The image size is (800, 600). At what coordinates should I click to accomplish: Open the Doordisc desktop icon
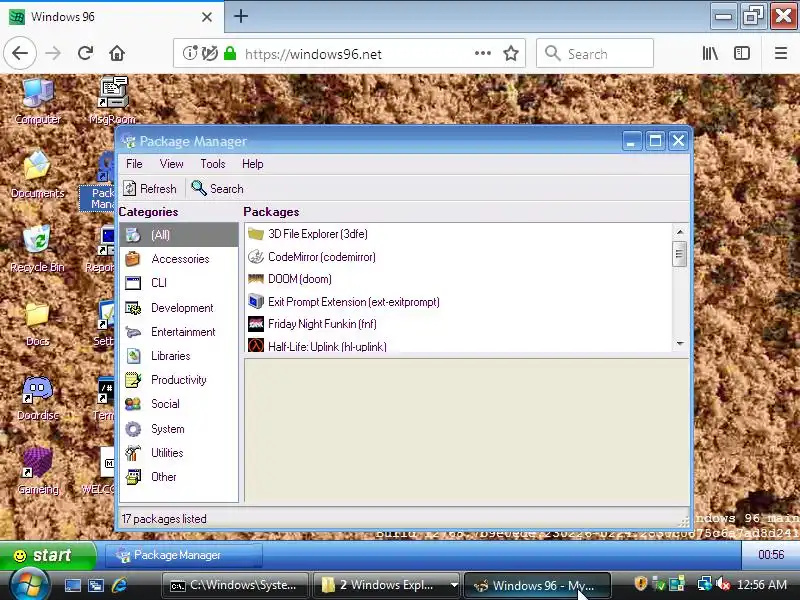coord(37,398)
